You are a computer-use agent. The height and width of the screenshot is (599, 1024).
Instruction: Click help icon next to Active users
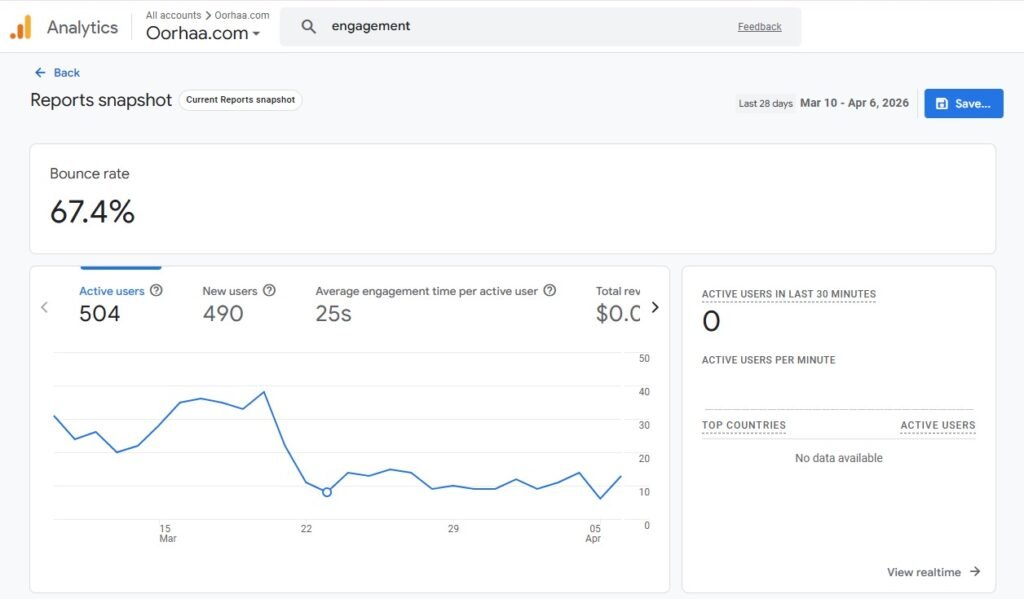(156, 291)
